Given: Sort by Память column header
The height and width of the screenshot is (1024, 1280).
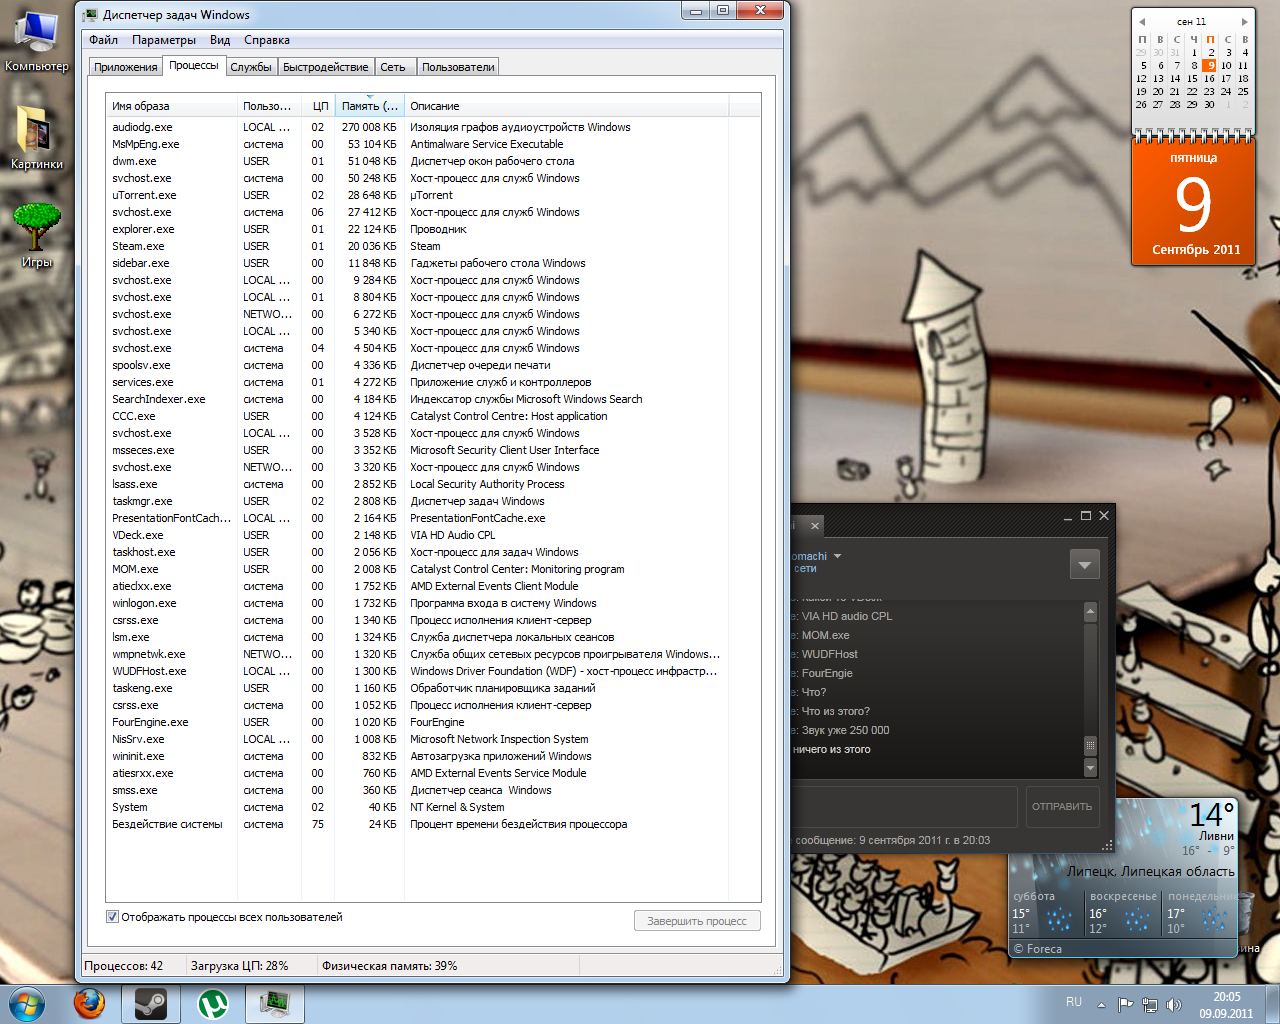Looking at the screenshot, I should 369,106.
